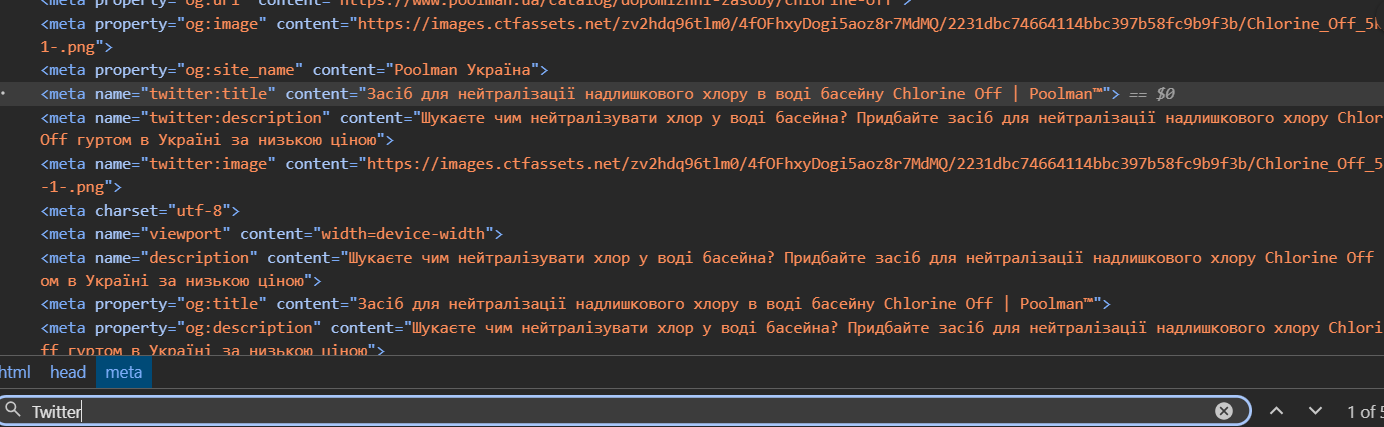The height and width of the screenshot is (427, 1384).
Task: Go to next search result
Action: (x=1315, y=411)
